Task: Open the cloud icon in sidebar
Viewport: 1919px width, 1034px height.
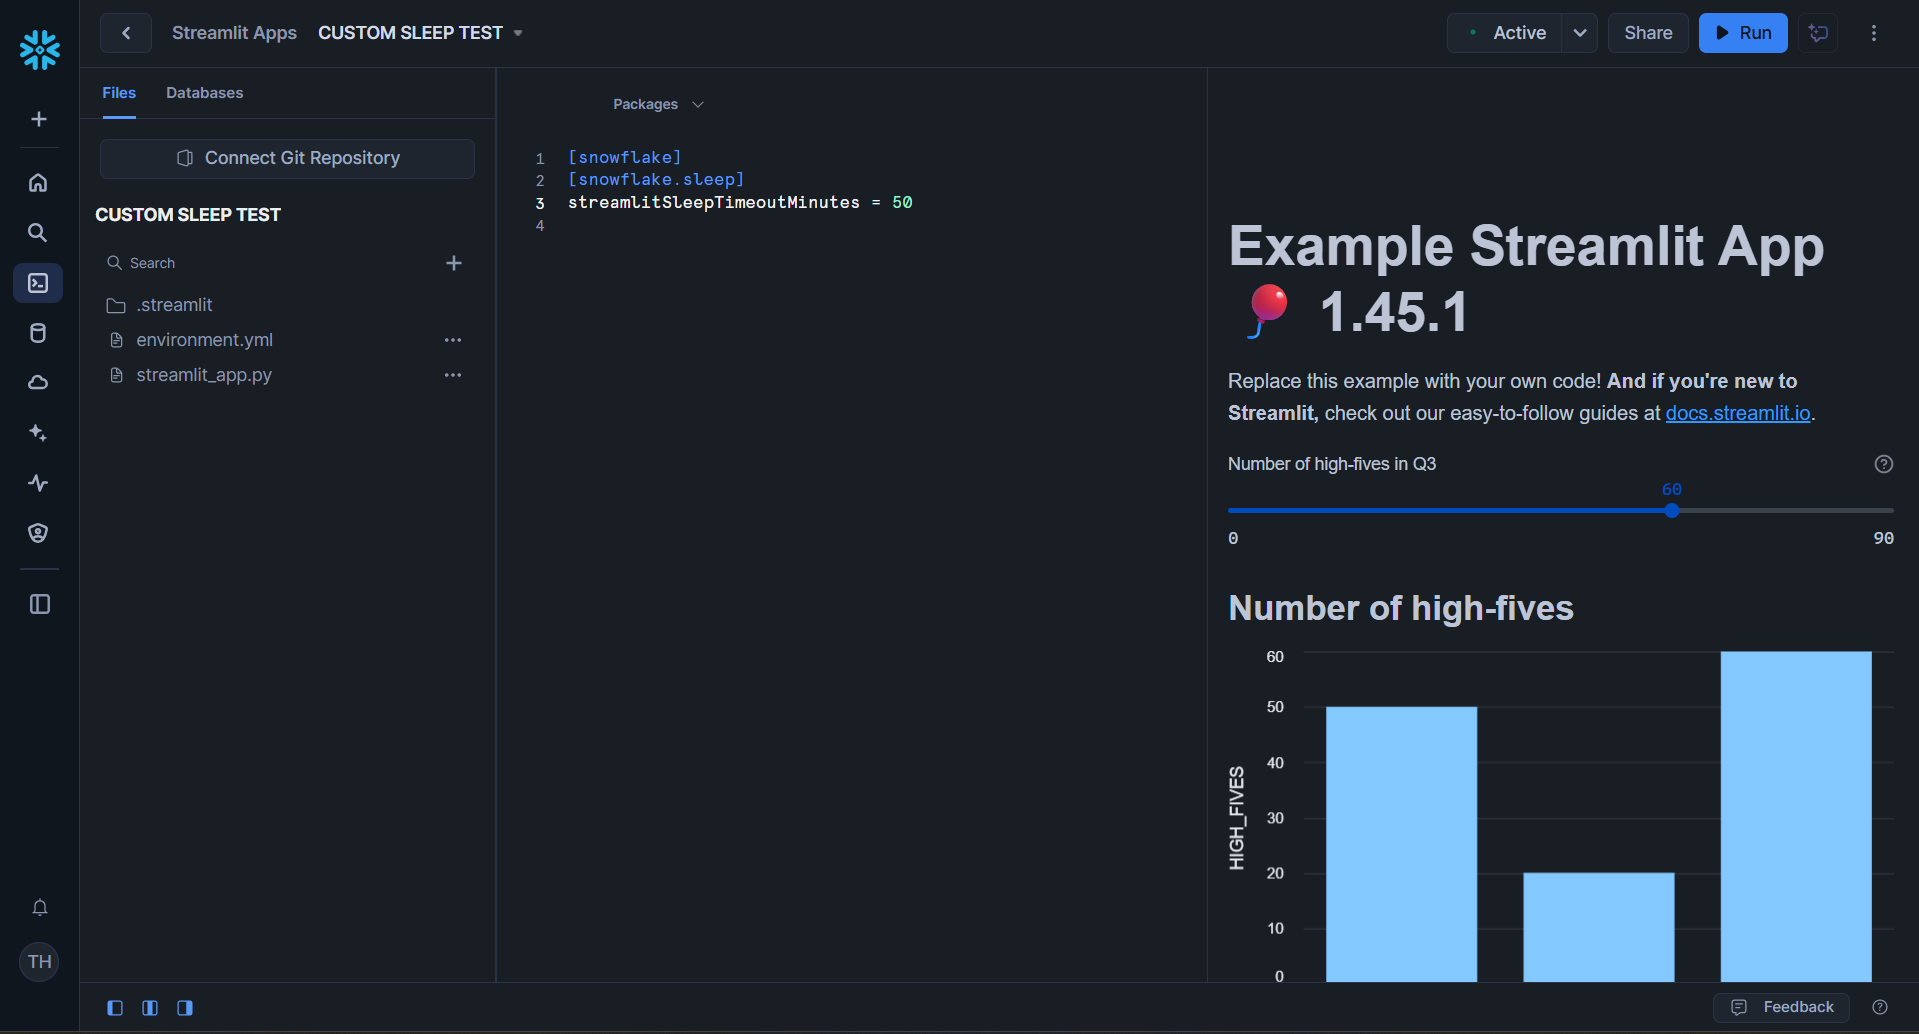Action: coord(38,383)
